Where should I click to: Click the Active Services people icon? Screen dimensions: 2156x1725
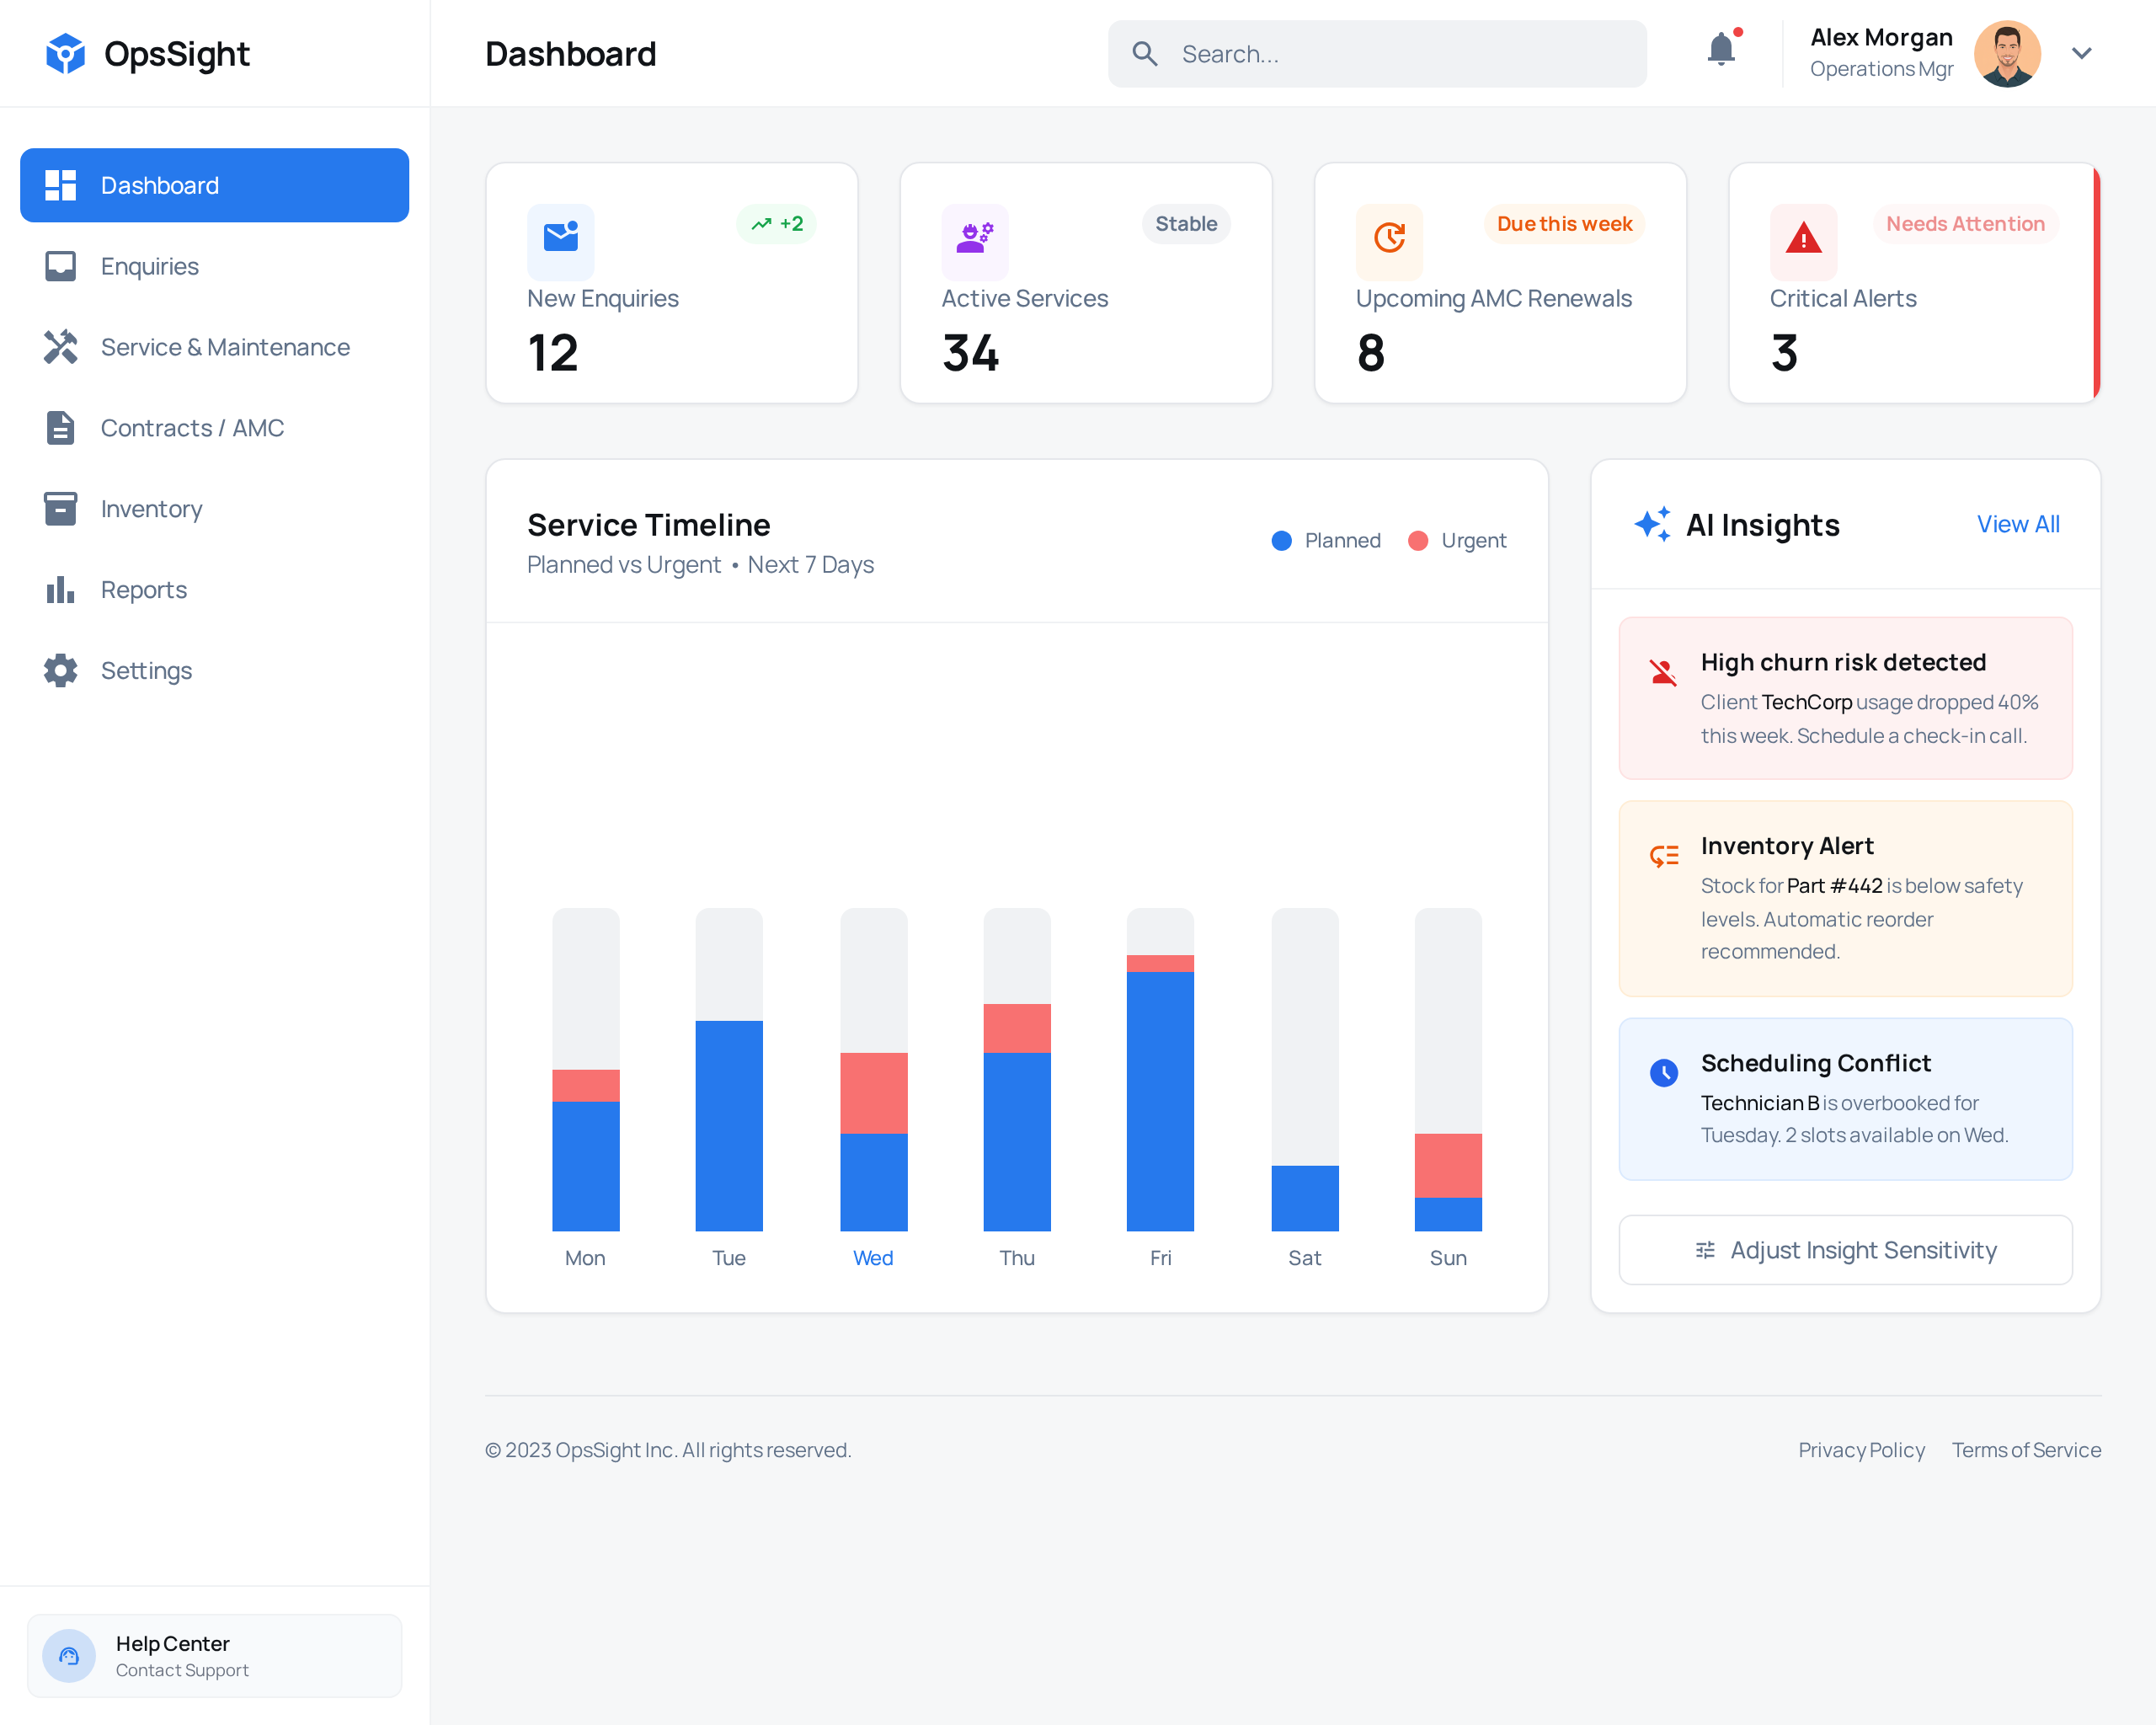click(x=975, y=237)
